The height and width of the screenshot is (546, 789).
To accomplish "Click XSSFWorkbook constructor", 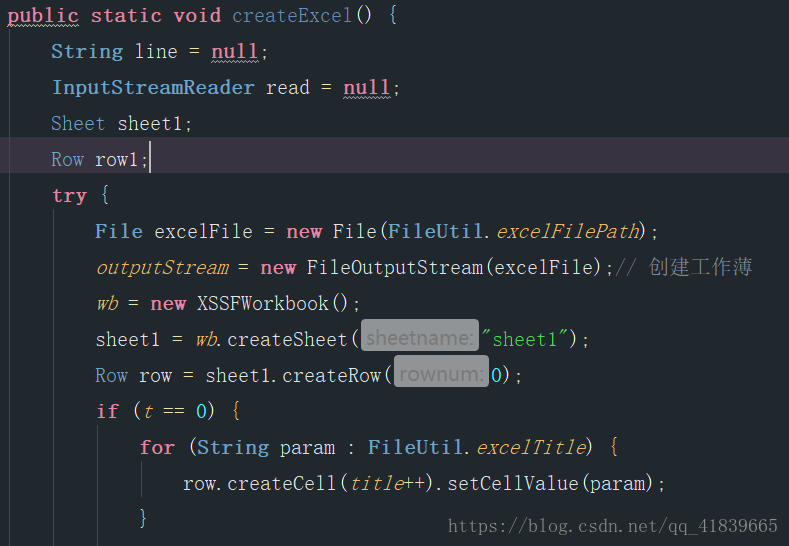I will (x=263, y=303).
